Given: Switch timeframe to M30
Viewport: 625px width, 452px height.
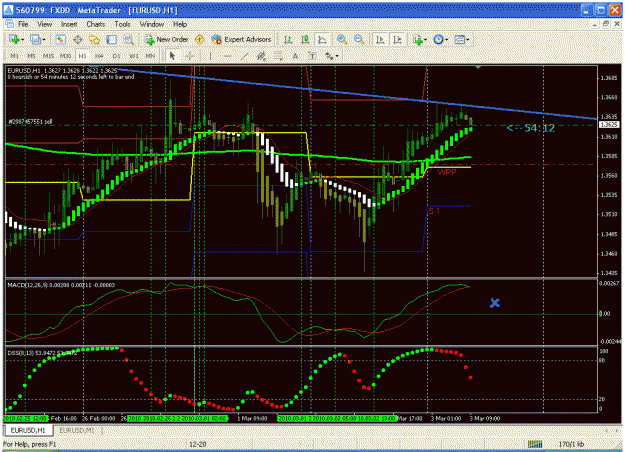Looking at the screenshot, I should [65, 56].
